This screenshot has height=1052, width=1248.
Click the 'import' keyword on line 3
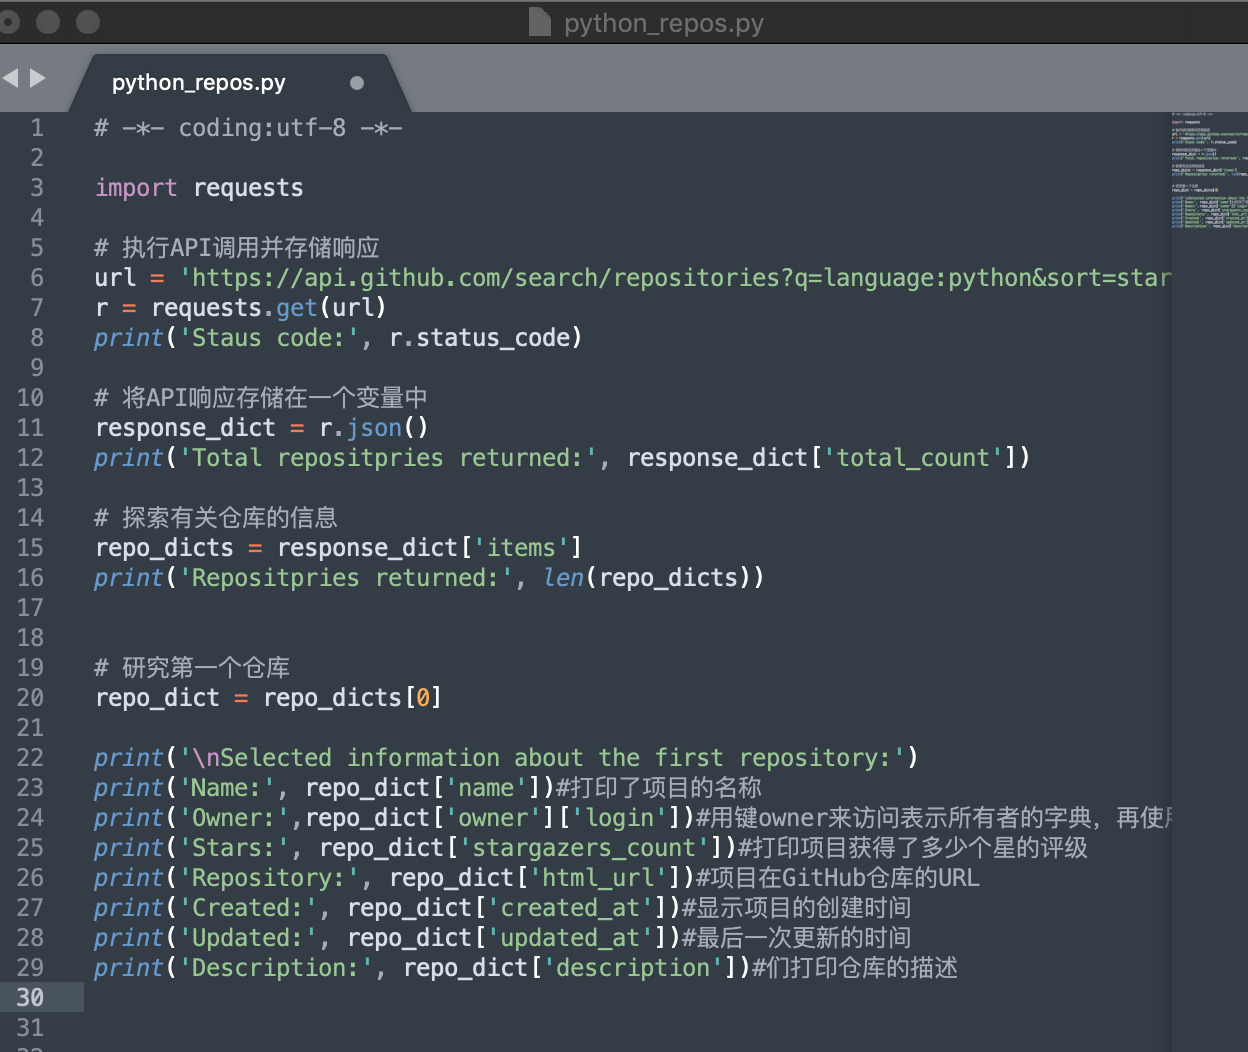pyautogui.click(x=136, y=188)
